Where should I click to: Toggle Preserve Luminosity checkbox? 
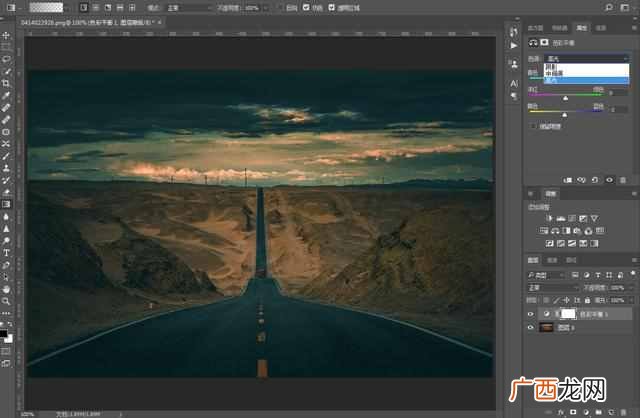(x=533, y=126)
